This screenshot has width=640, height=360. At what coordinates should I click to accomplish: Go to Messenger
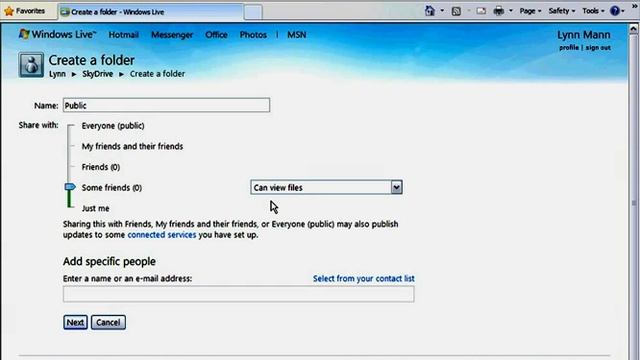point(172,35)
